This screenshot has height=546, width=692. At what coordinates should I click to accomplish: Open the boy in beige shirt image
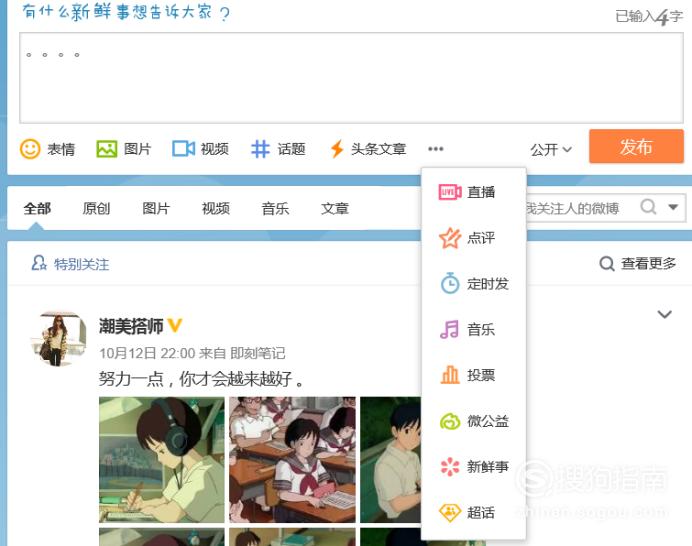391,459
